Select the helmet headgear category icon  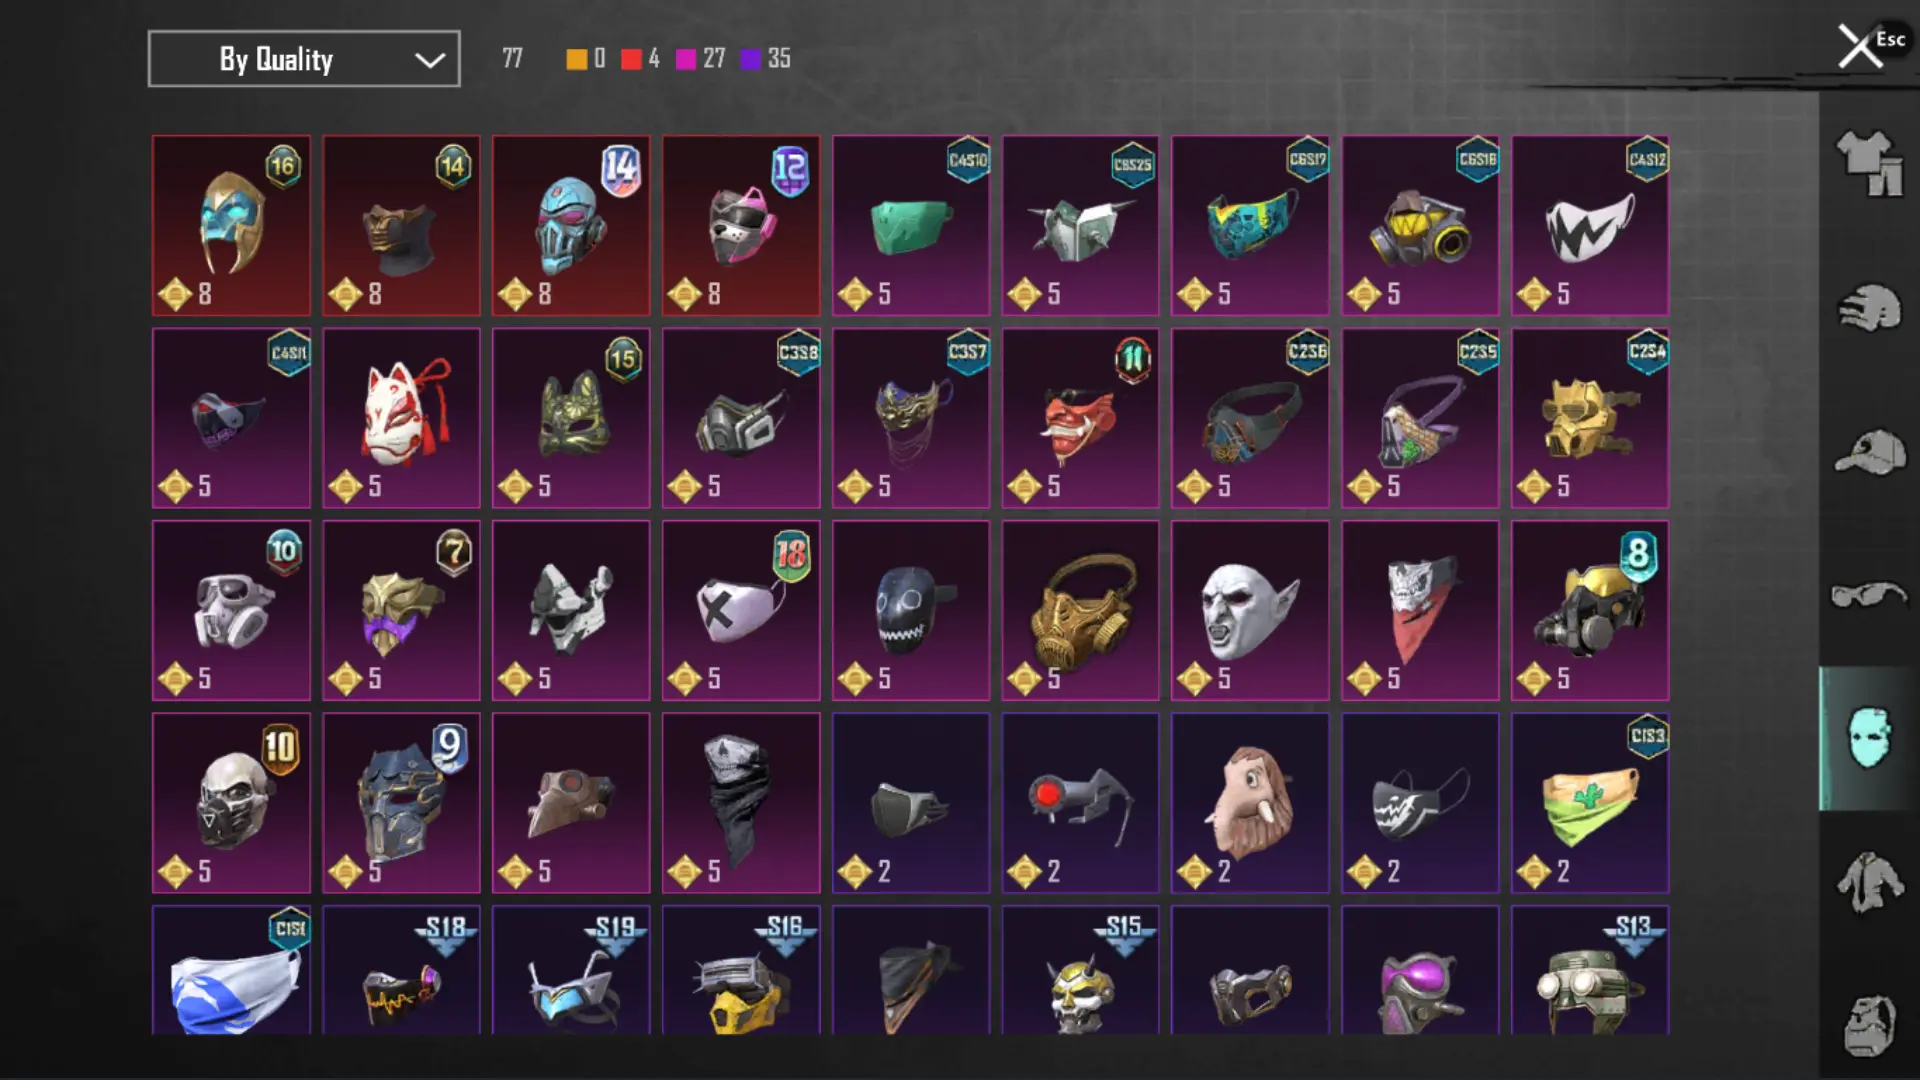tap(1869, 308)
